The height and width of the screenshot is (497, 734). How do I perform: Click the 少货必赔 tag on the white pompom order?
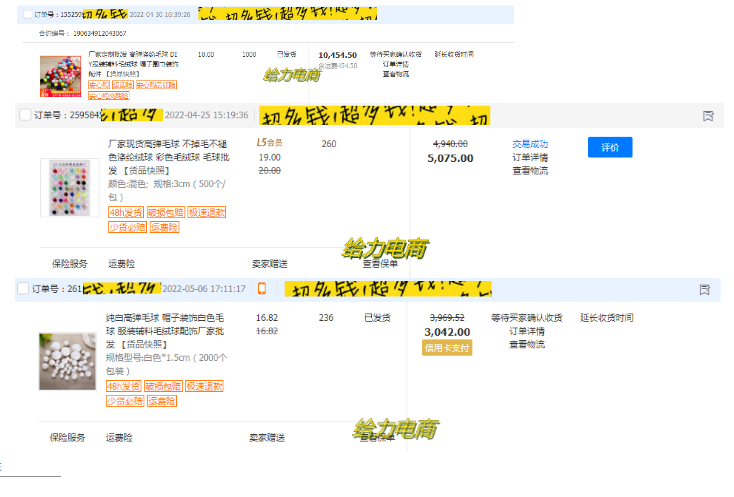124,401
